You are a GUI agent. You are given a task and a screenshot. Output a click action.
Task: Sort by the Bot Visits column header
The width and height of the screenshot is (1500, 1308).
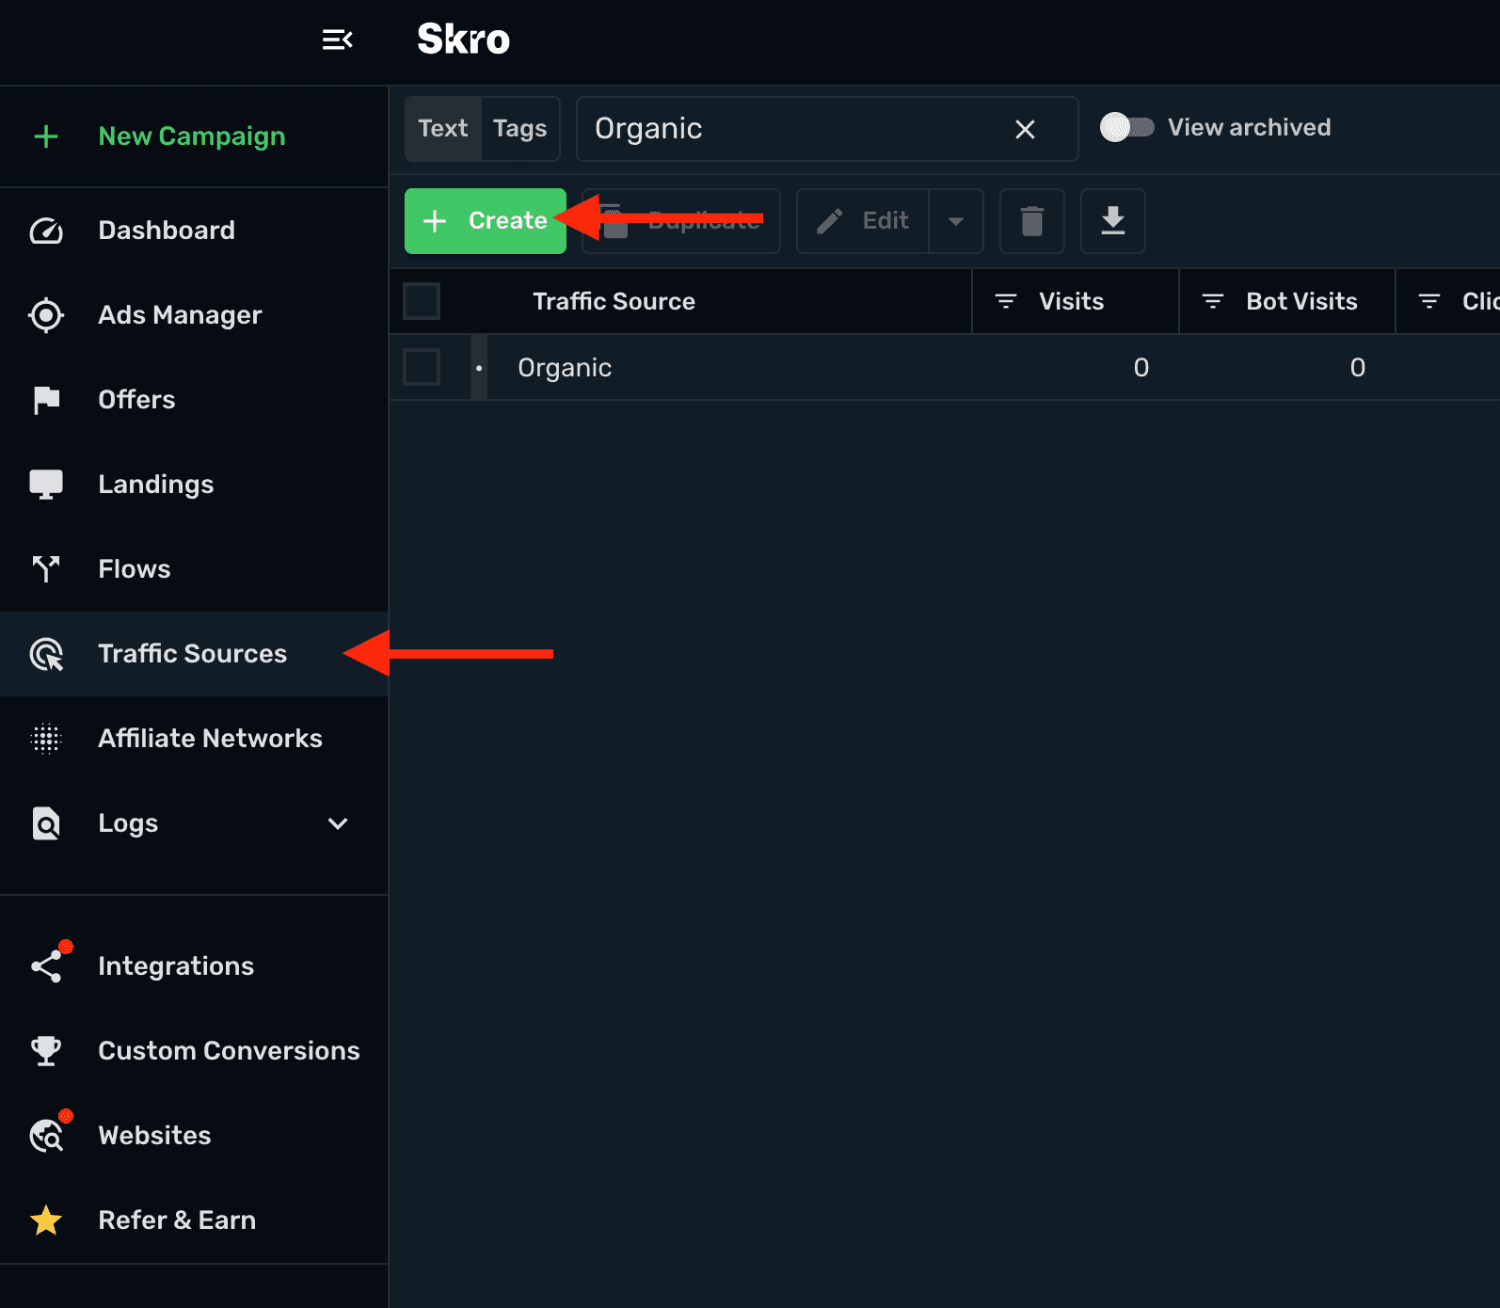1301,301
